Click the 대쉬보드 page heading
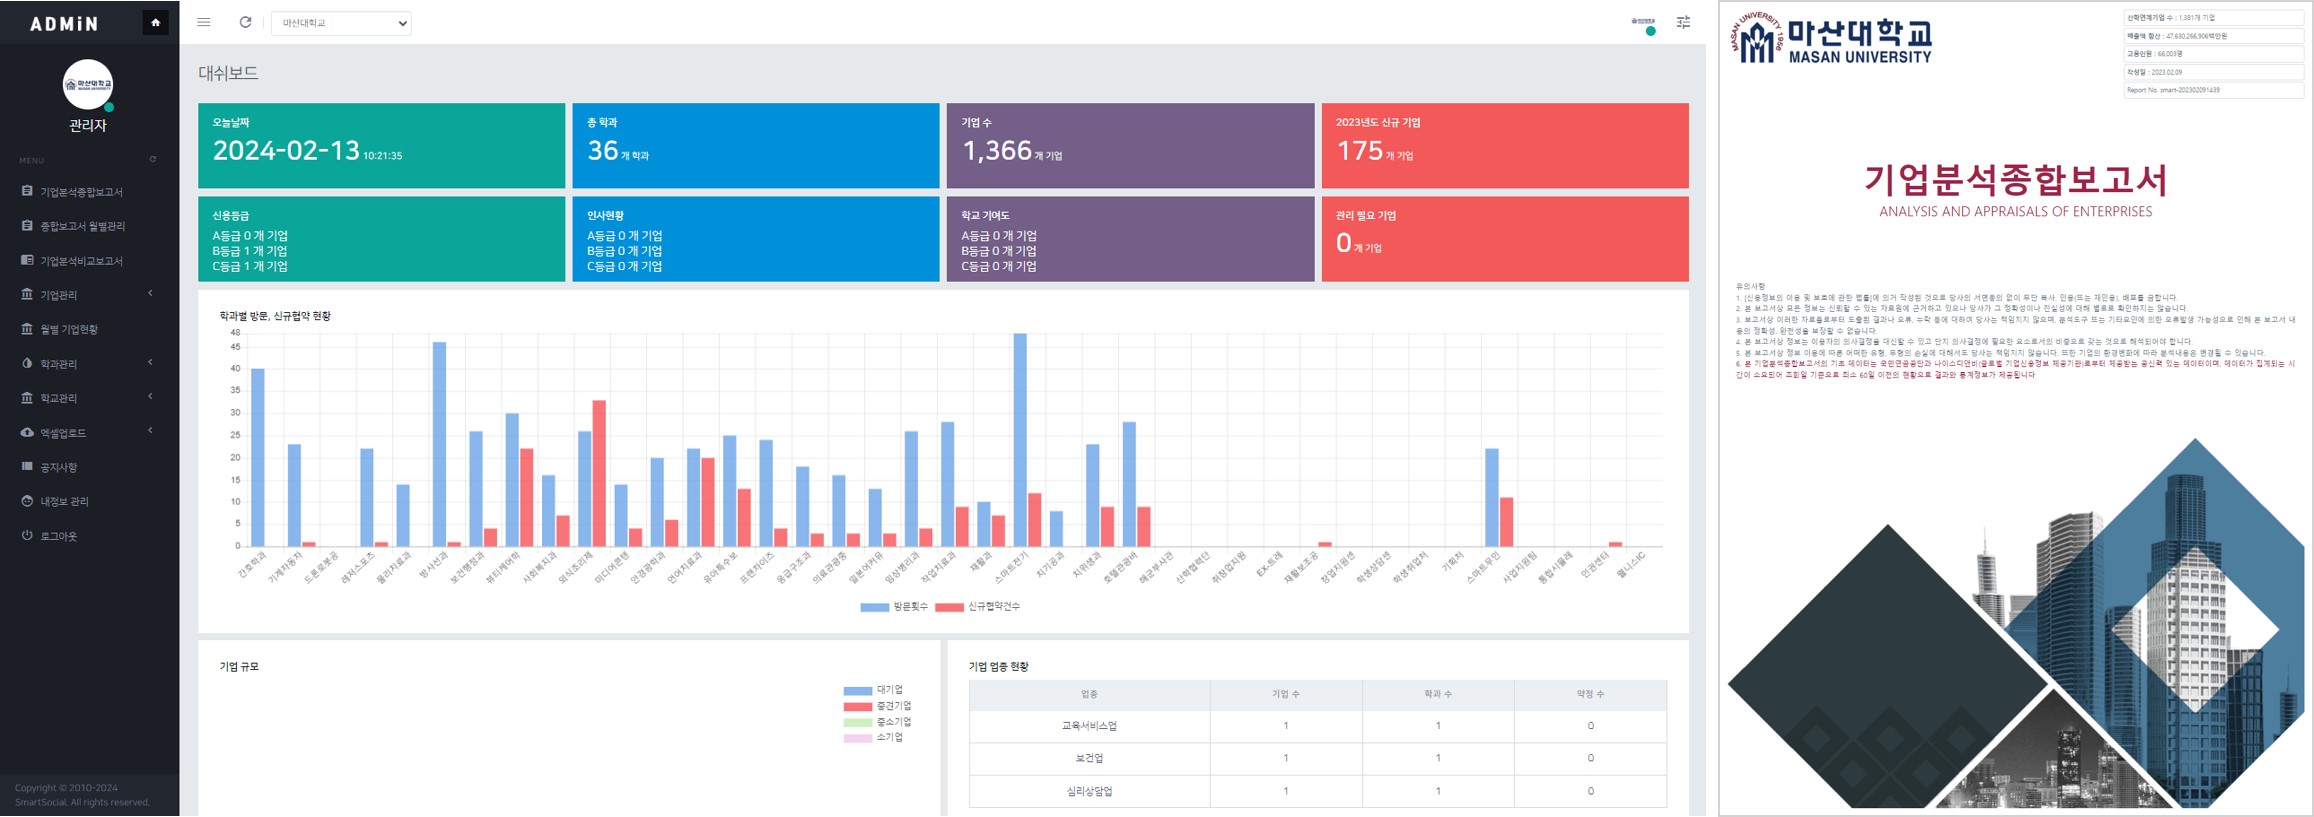The height and width of the screenshot is (817, 2314). [x=228, y=73]
